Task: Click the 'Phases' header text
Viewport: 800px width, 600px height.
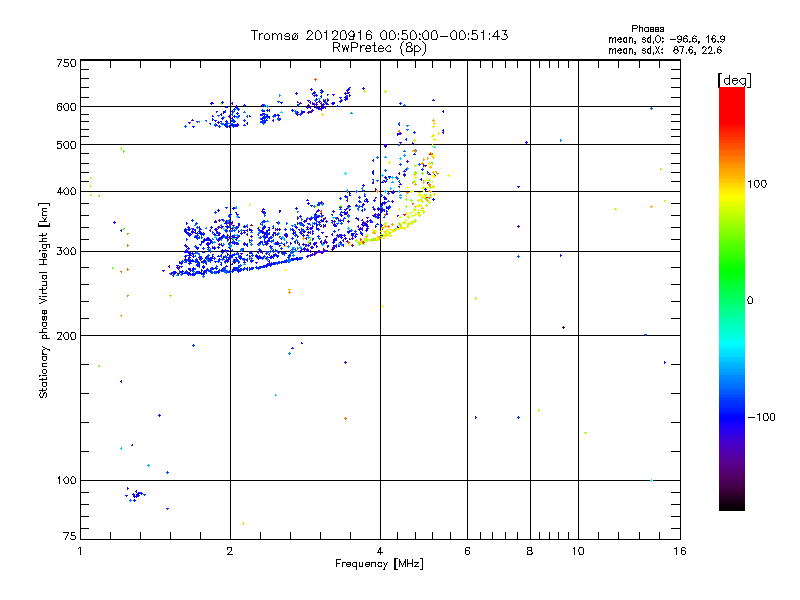Action: coord(647,29)
